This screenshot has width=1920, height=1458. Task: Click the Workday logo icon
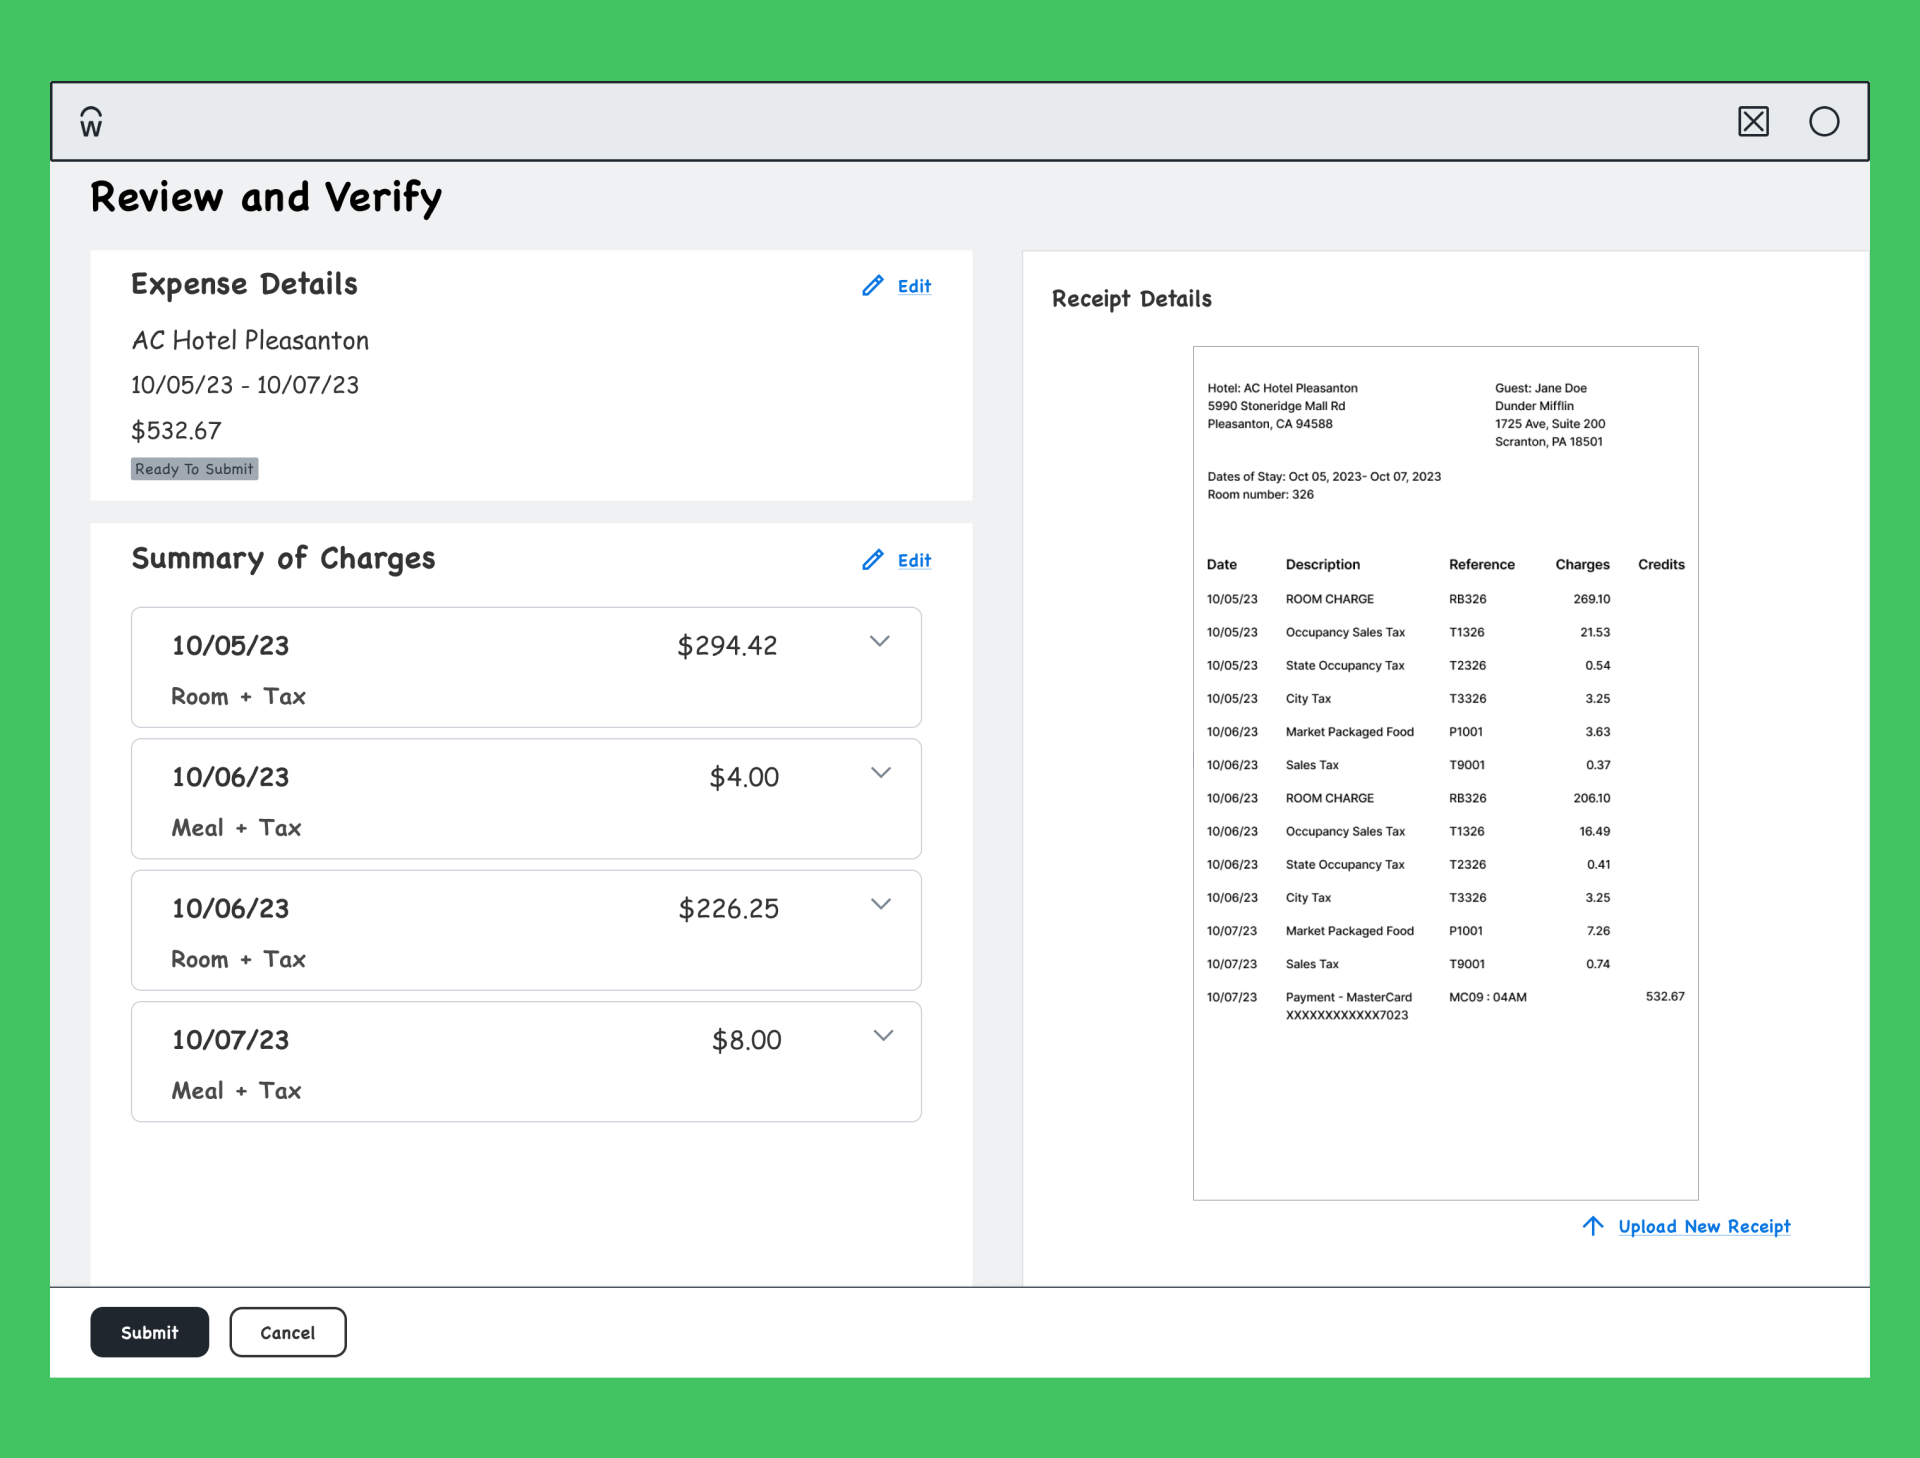tap(91, 122)
